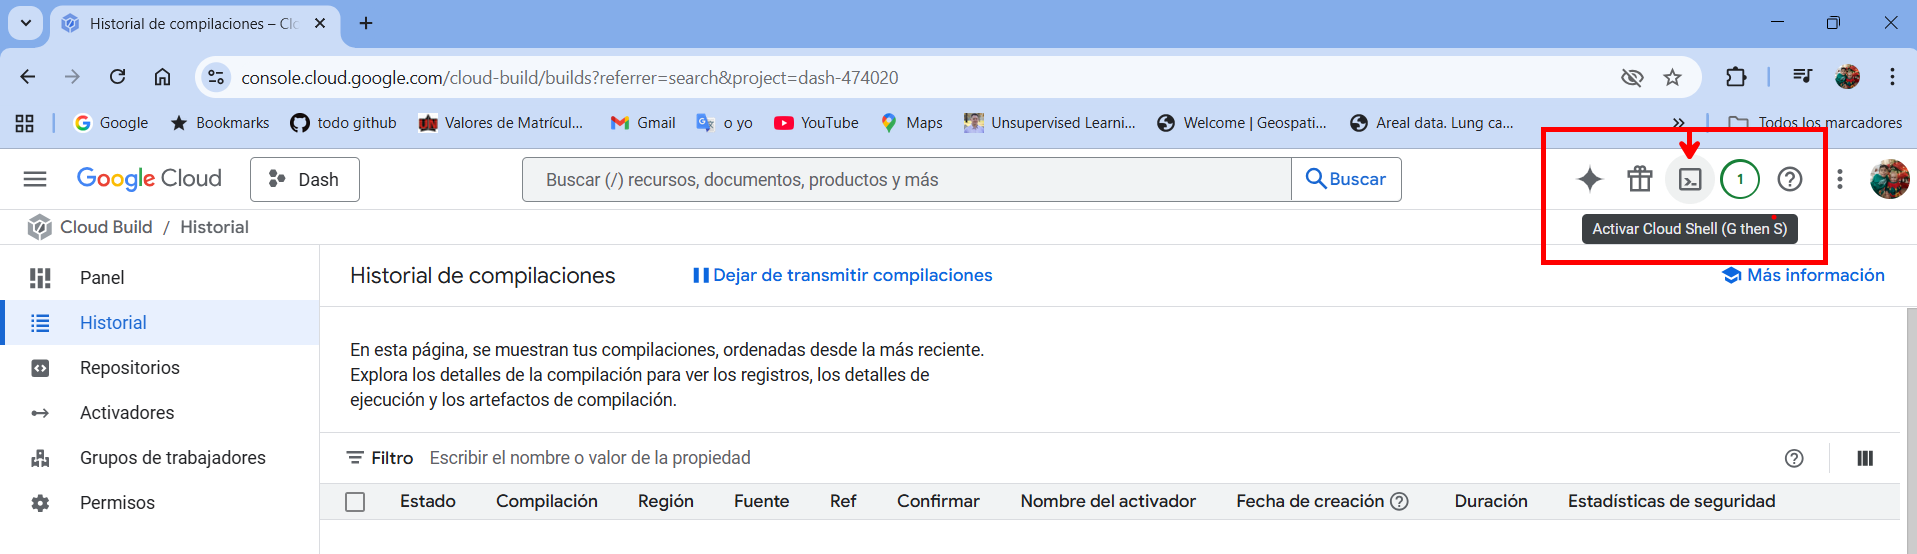Open the Más información link
The image size is (1917, 554).
coord(1804,275)
